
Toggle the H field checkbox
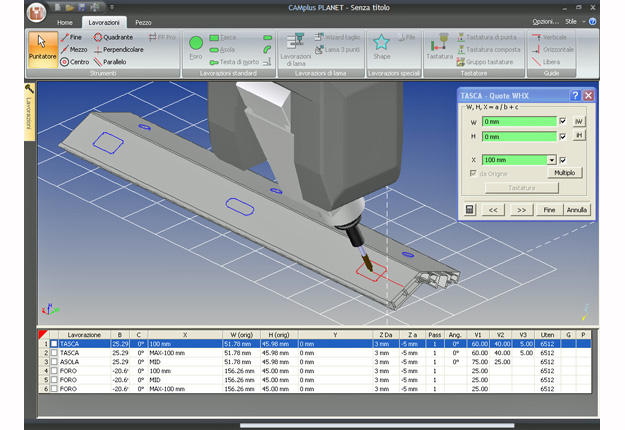(x=563, y=136)
